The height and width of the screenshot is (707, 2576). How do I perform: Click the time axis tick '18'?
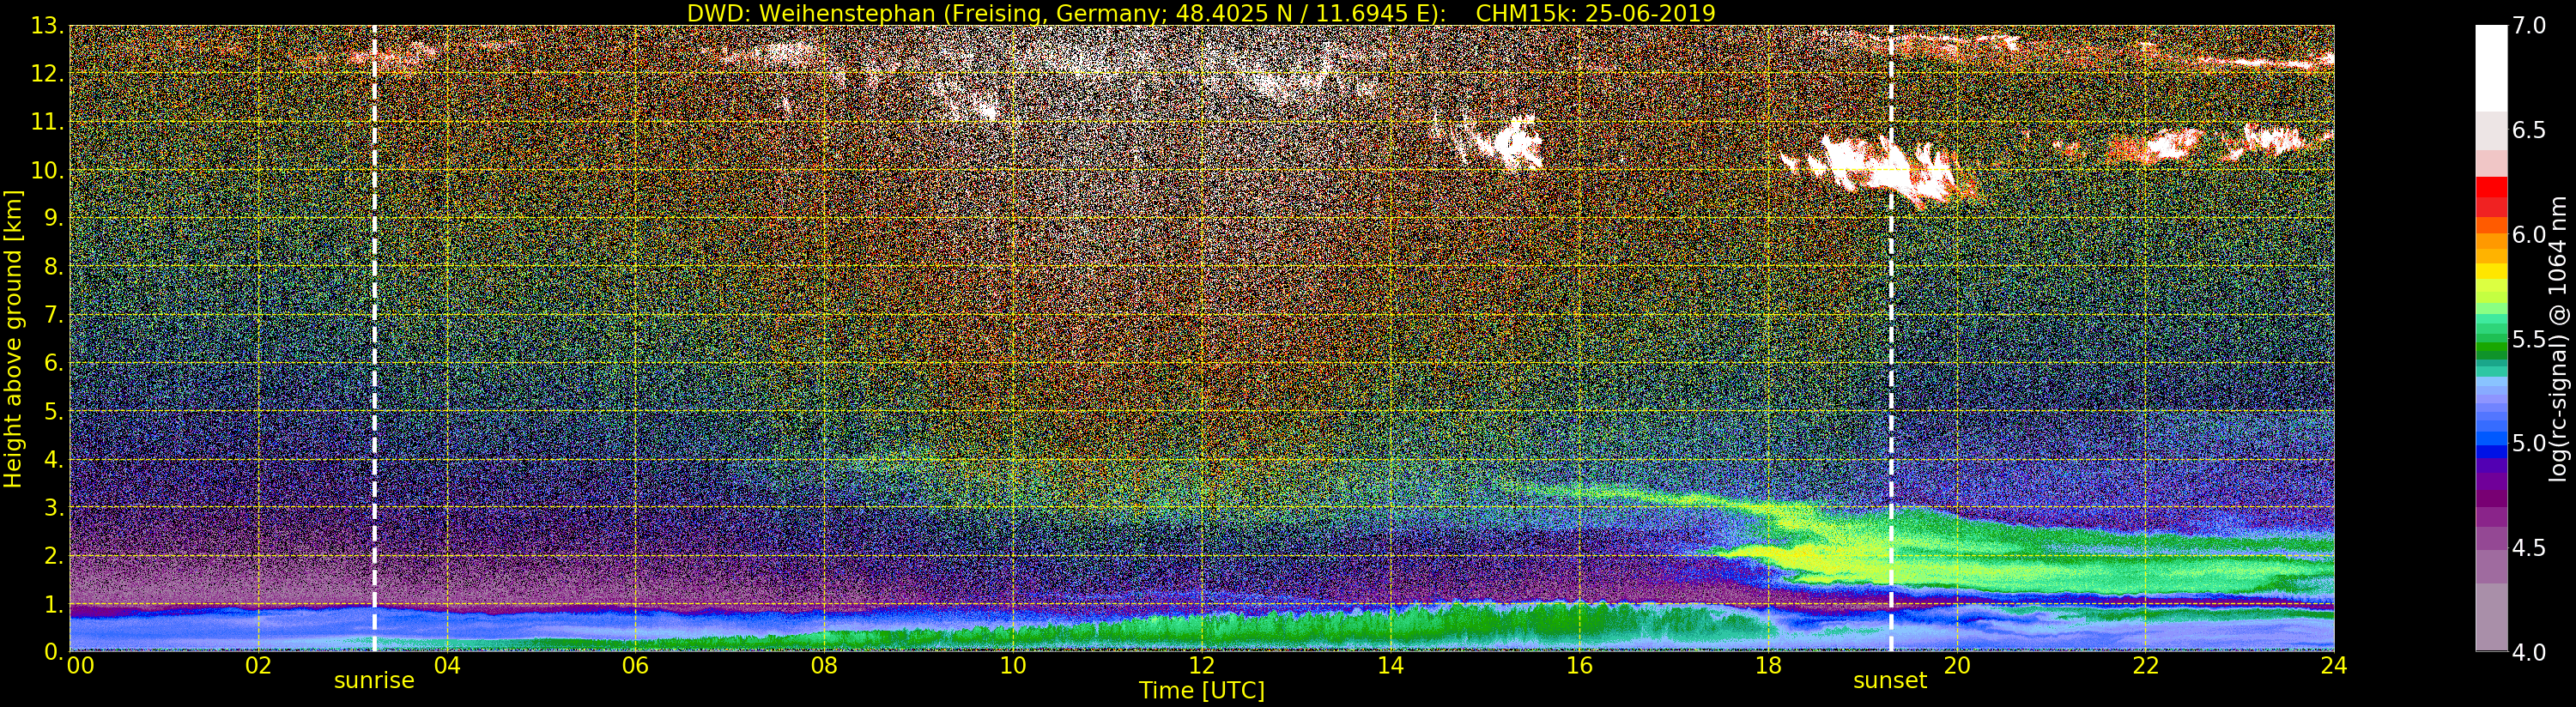pyautogui.click(x=1768, y=665)
